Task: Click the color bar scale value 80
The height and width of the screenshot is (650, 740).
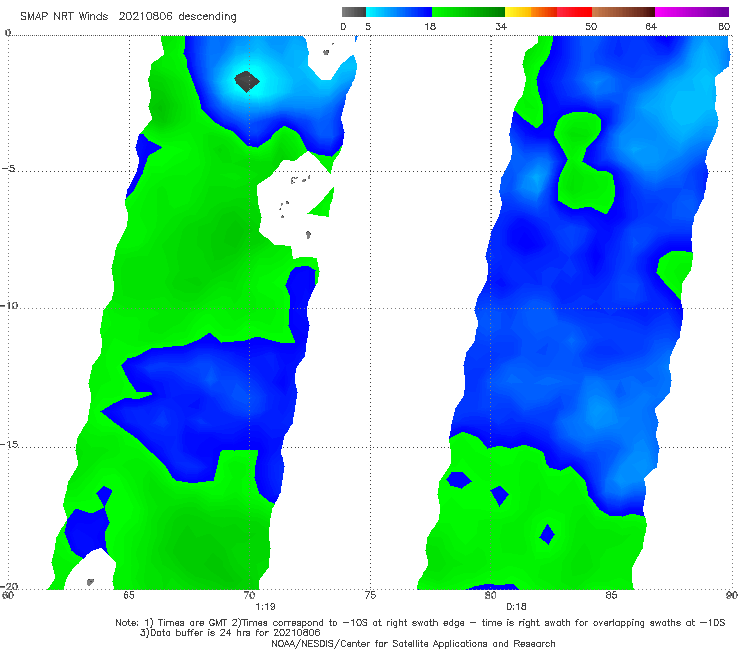Action: pyautogui.click(x=724, y=27)
